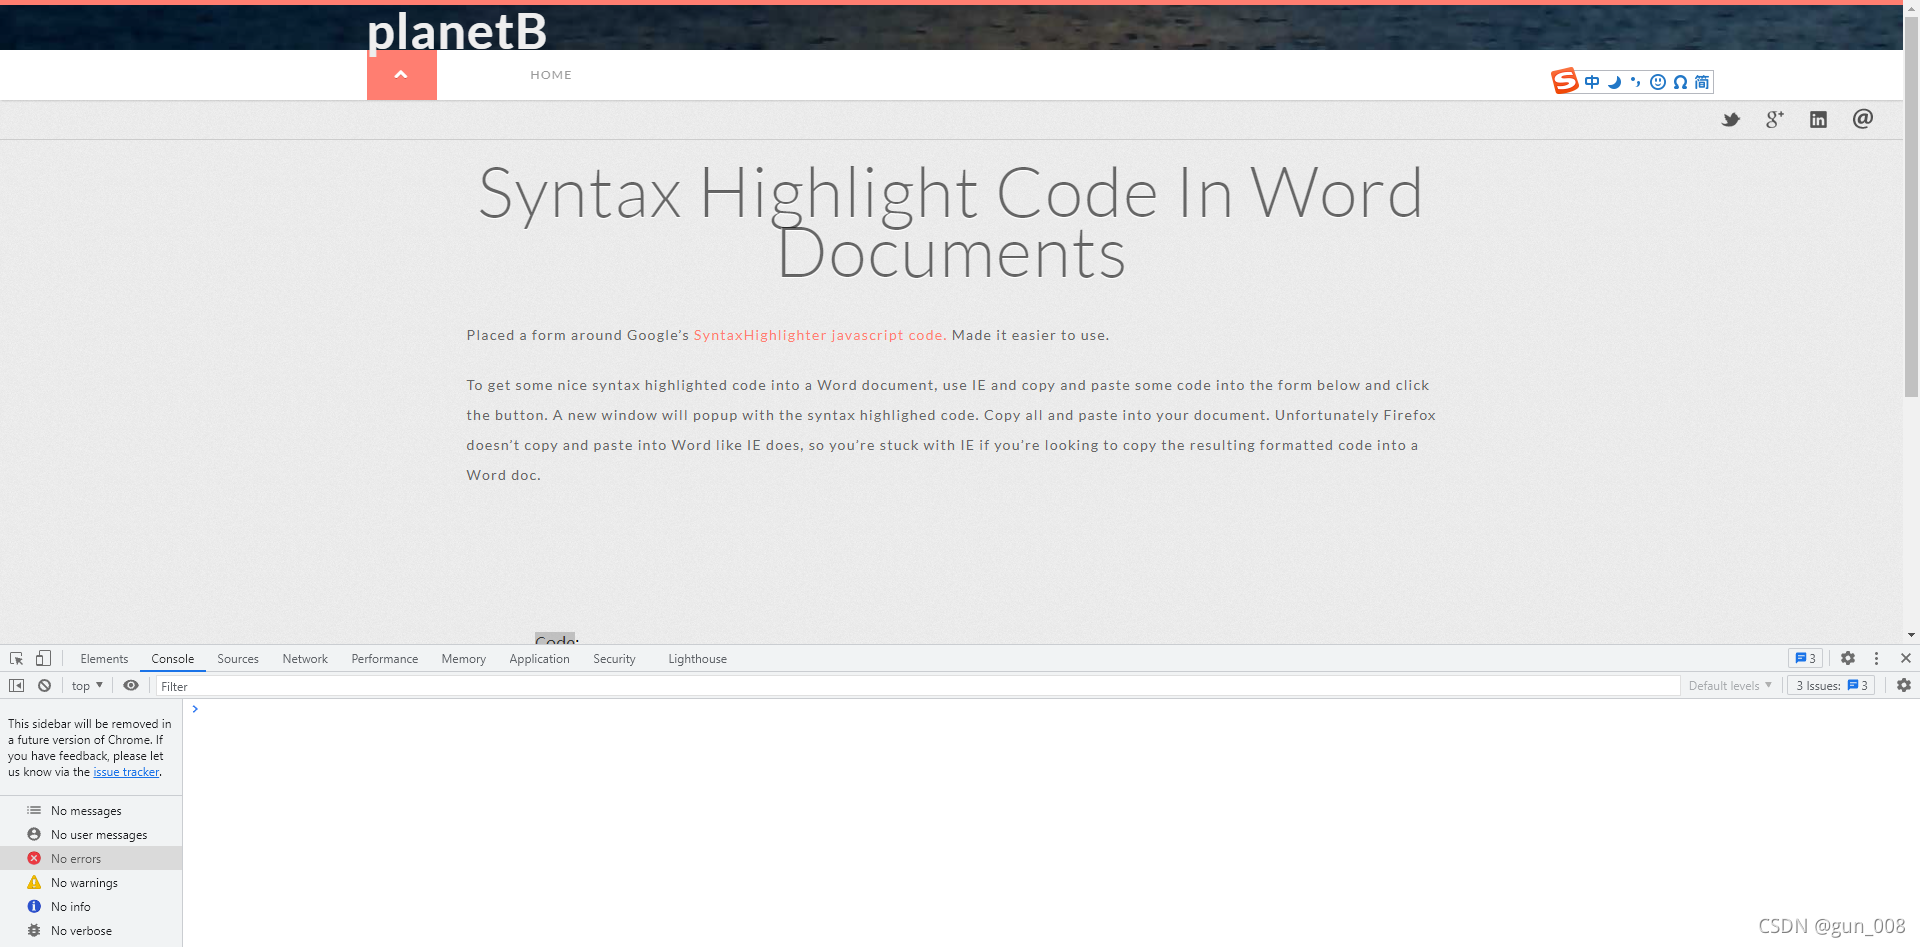1920x947 pixels.
Task: Switch to the Elements tab in DevTools
Action: point(104,658)
